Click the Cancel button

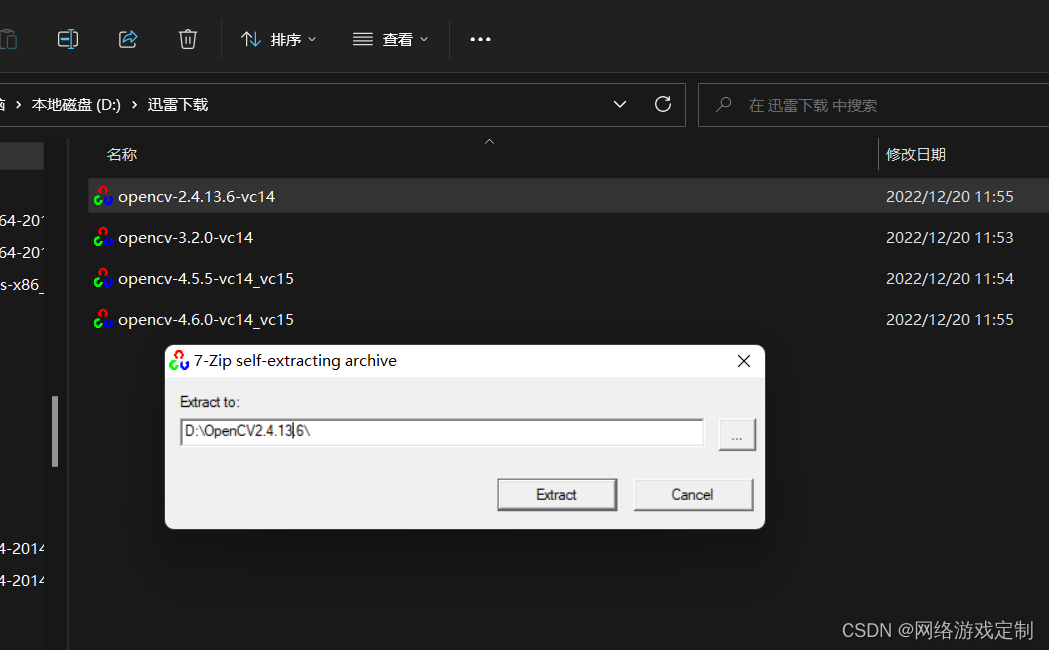click(x=692, y=495)
